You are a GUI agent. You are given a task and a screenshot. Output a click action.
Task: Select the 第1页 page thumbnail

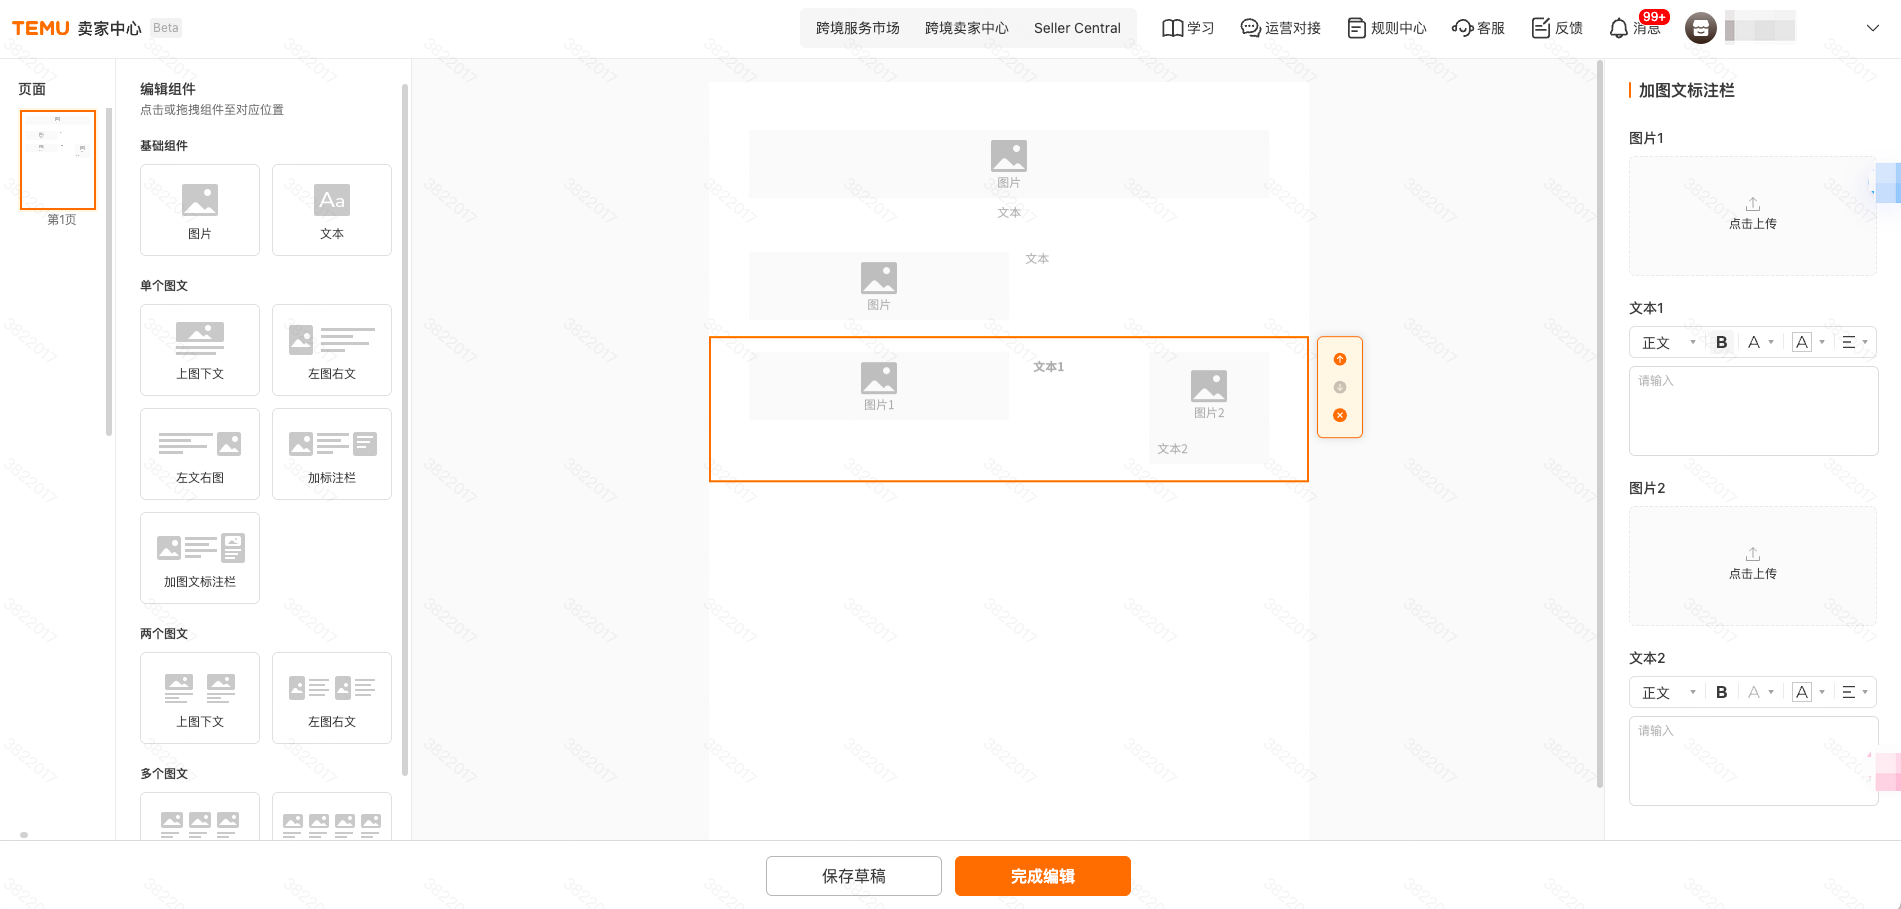click(58, 160)
